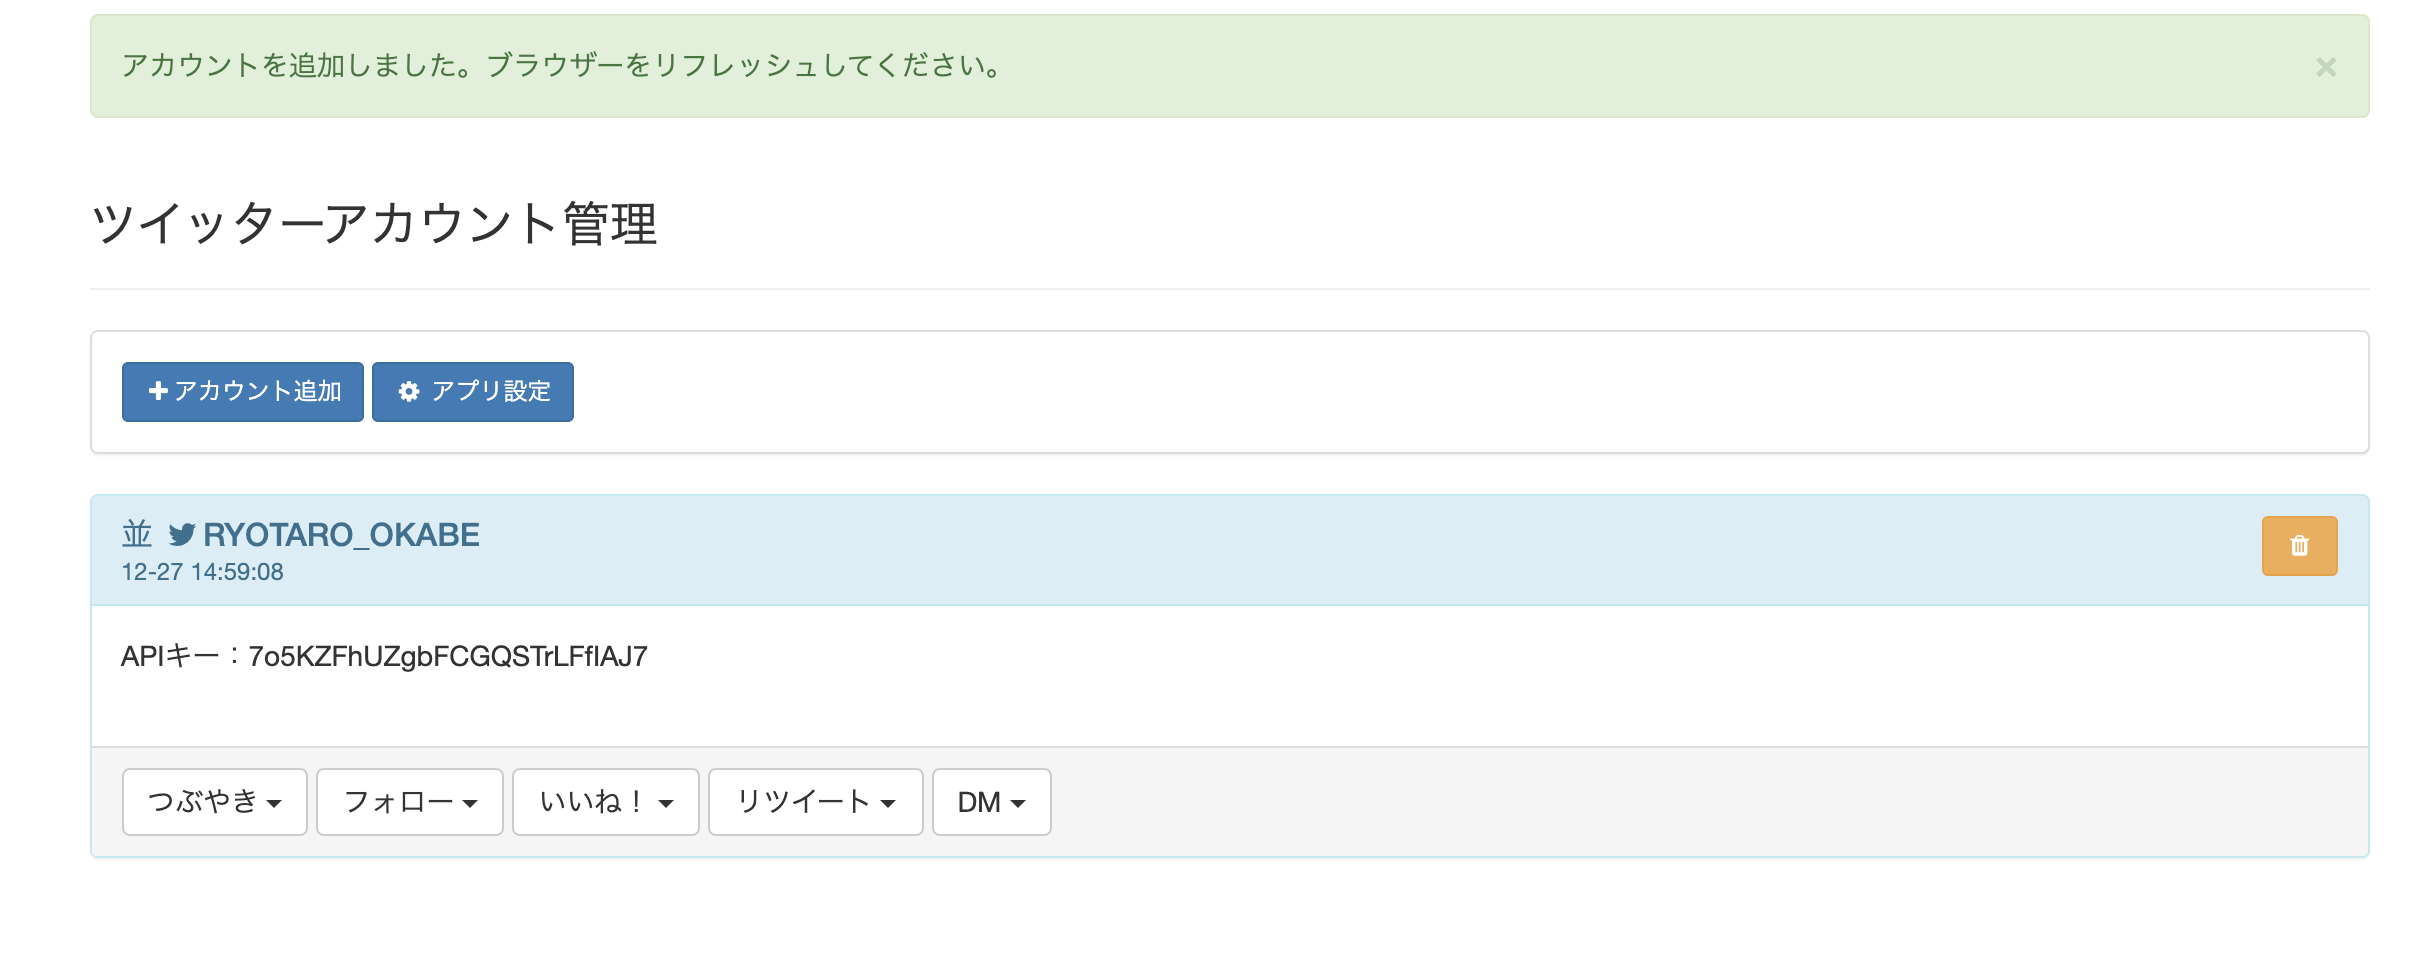Click the Twitter bird icon beside RYOTARO_OKABE
2428x954 pixels.
tap(181, 535)
